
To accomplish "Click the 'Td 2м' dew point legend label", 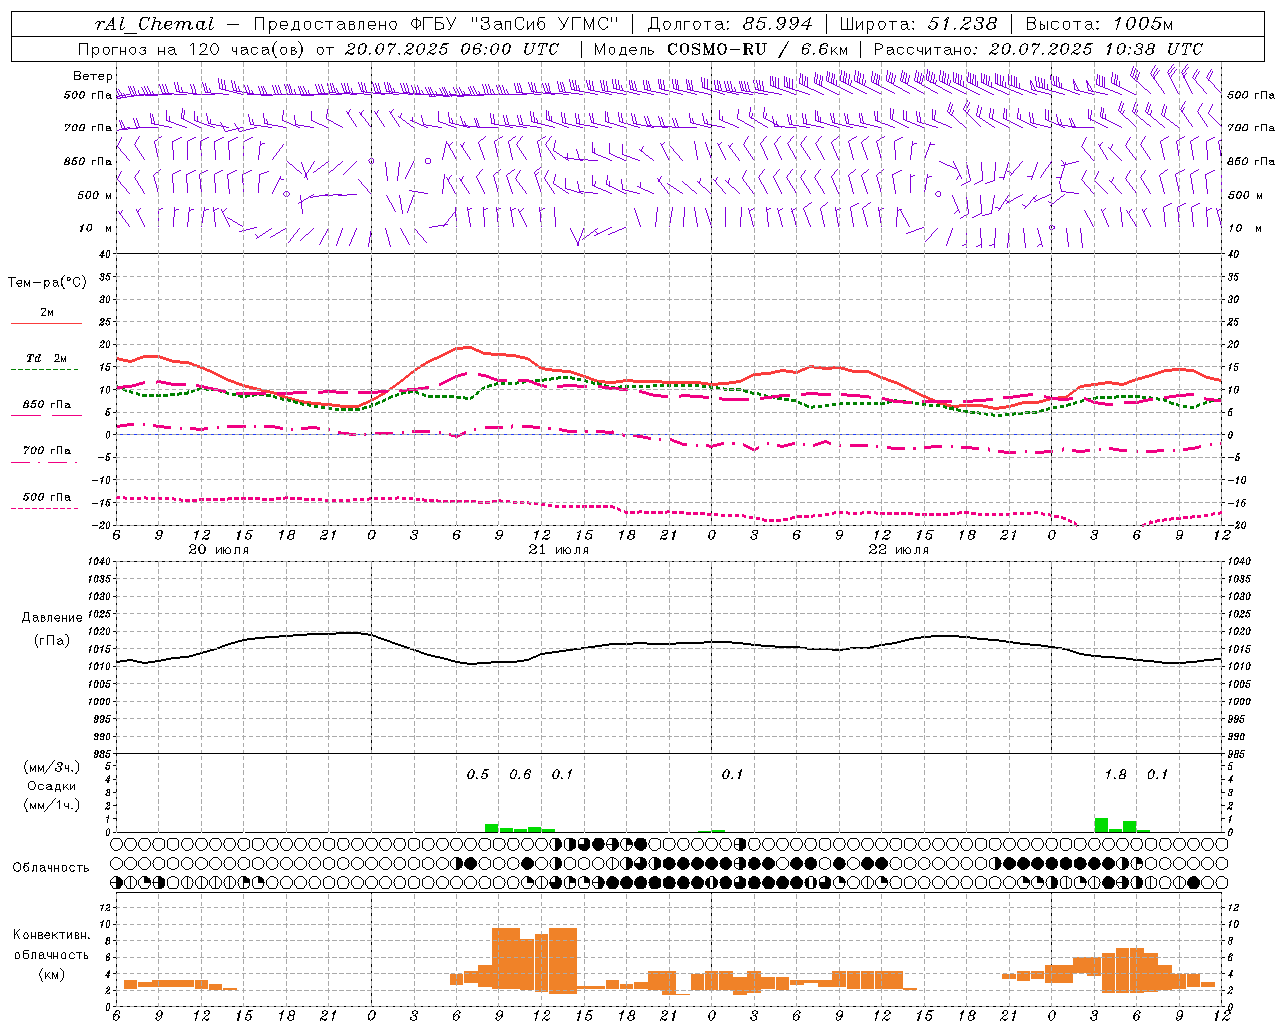I will [x=46, y=358].
